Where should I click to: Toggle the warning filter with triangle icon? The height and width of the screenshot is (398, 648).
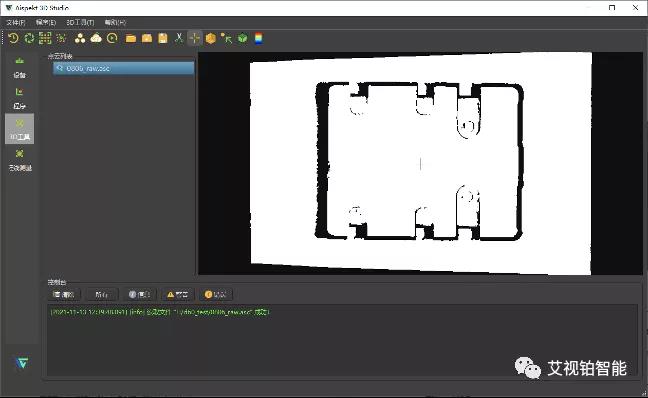pyautogui.click(x=178, y=294)
